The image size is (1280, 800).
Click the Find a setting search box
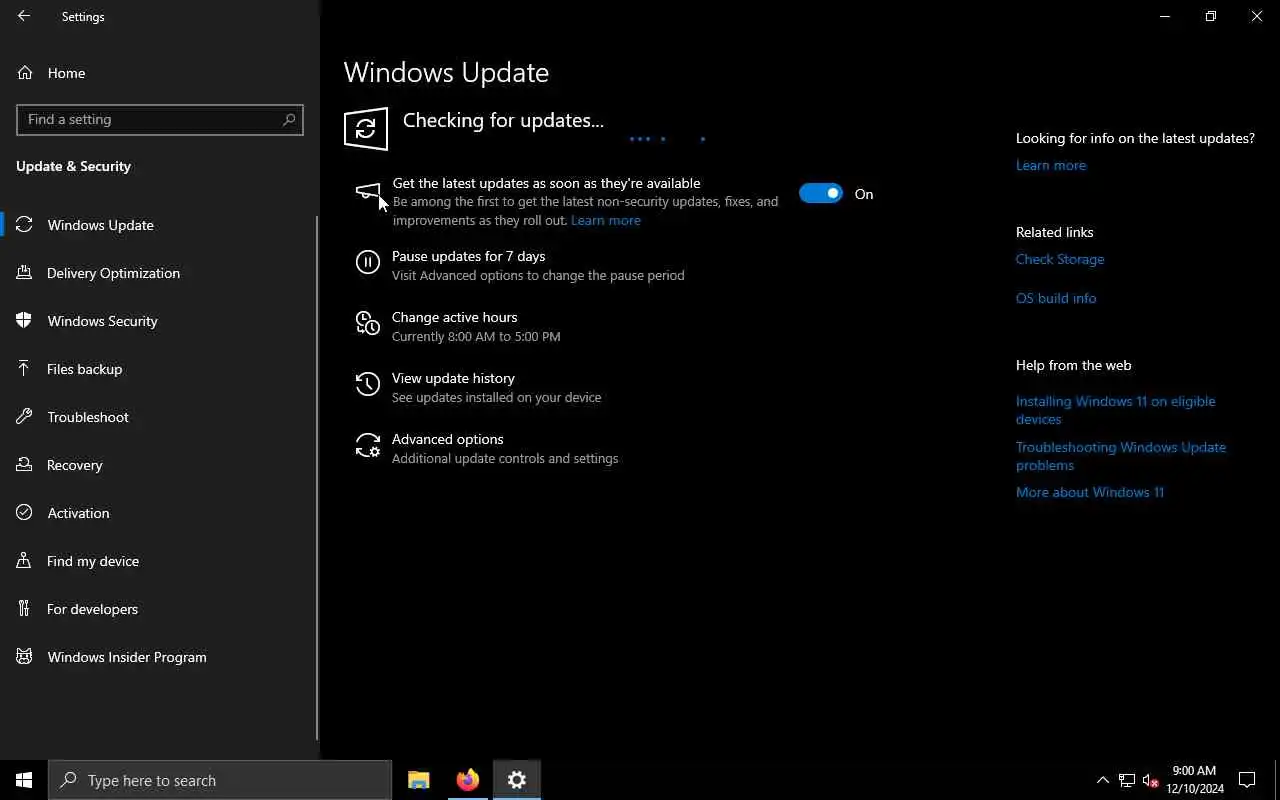coord(160,119)
